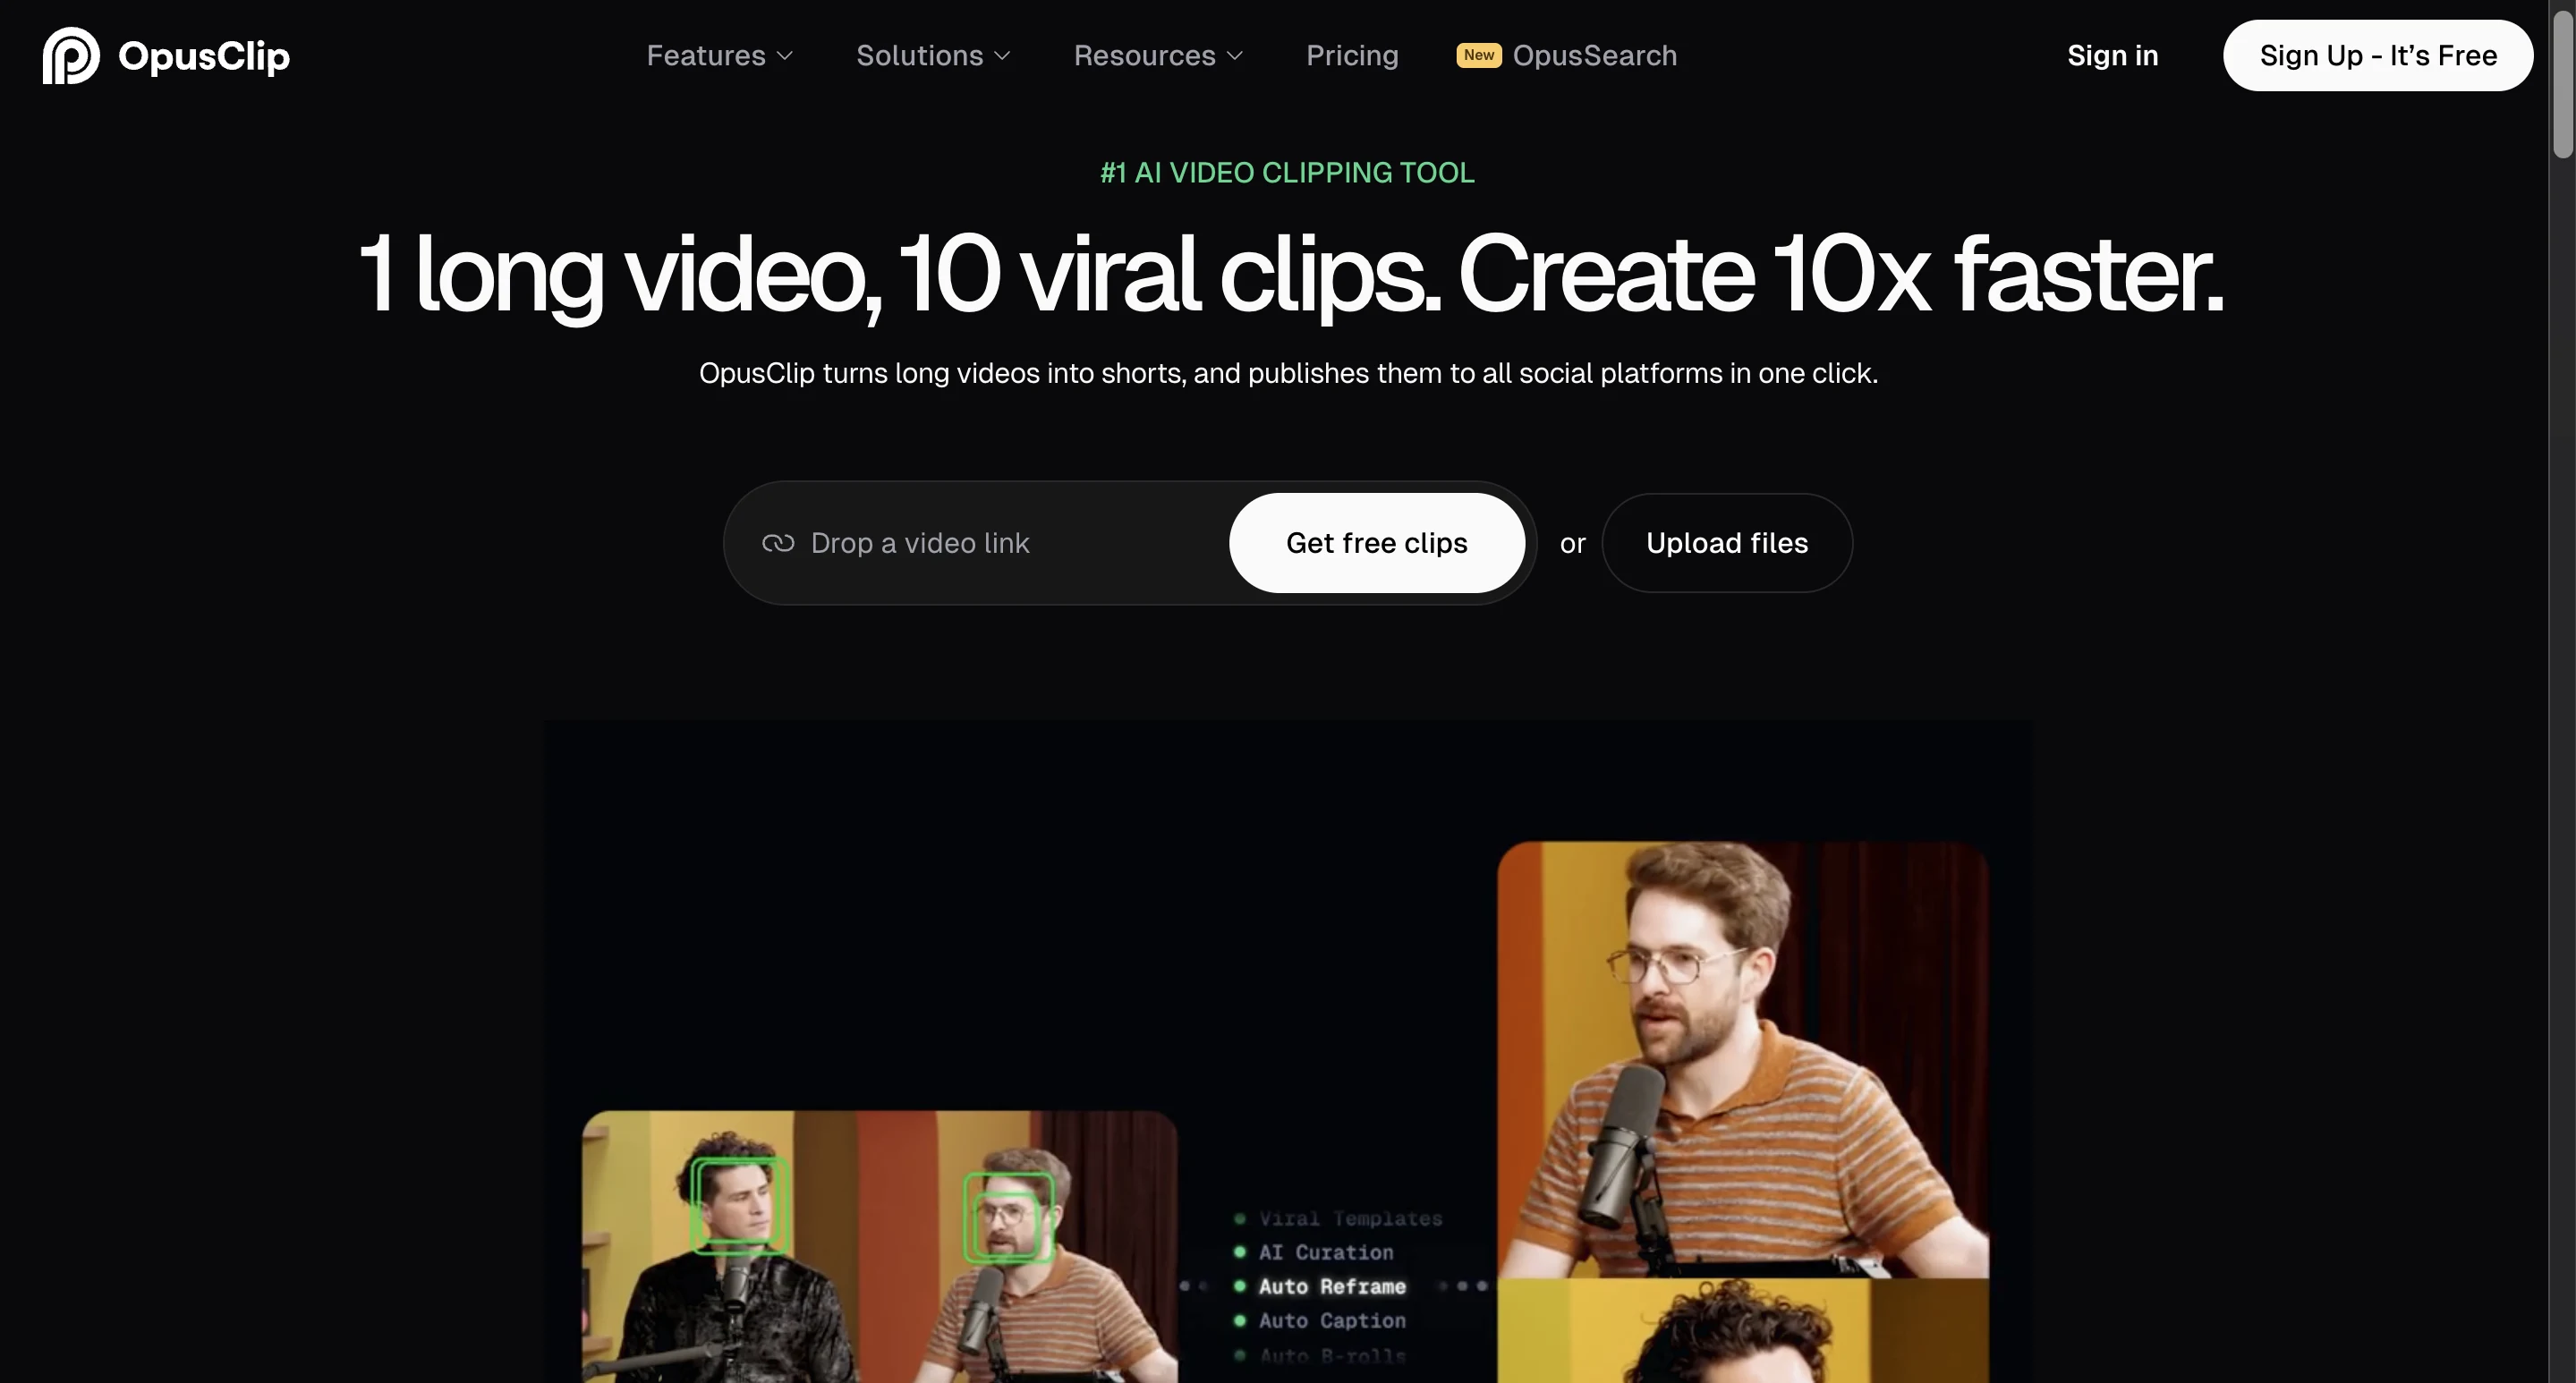Image resolution: width=2576 pixels, height=1383 pixels.
Task: Open OpusSearch from the navigation bar
Action: pos(1594,56)
